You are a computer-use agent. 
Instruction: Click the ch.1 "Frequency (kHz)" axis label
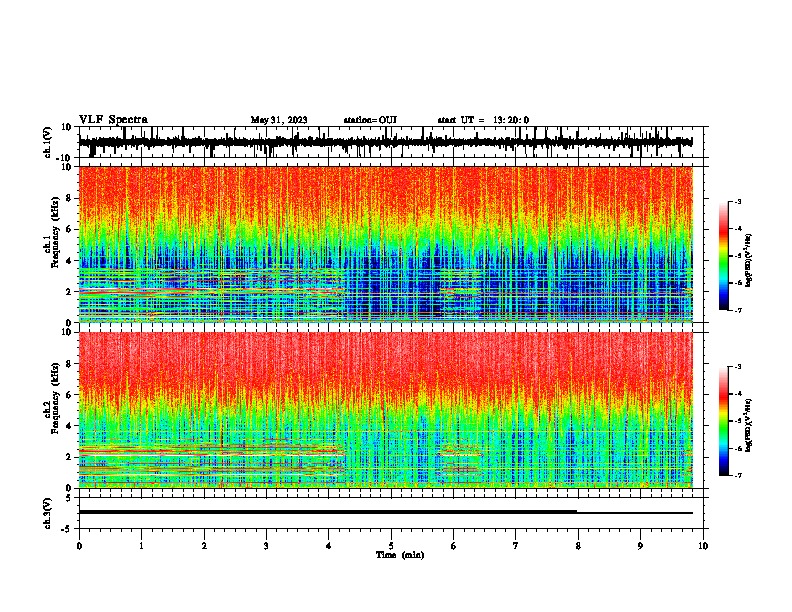(55, 233)
